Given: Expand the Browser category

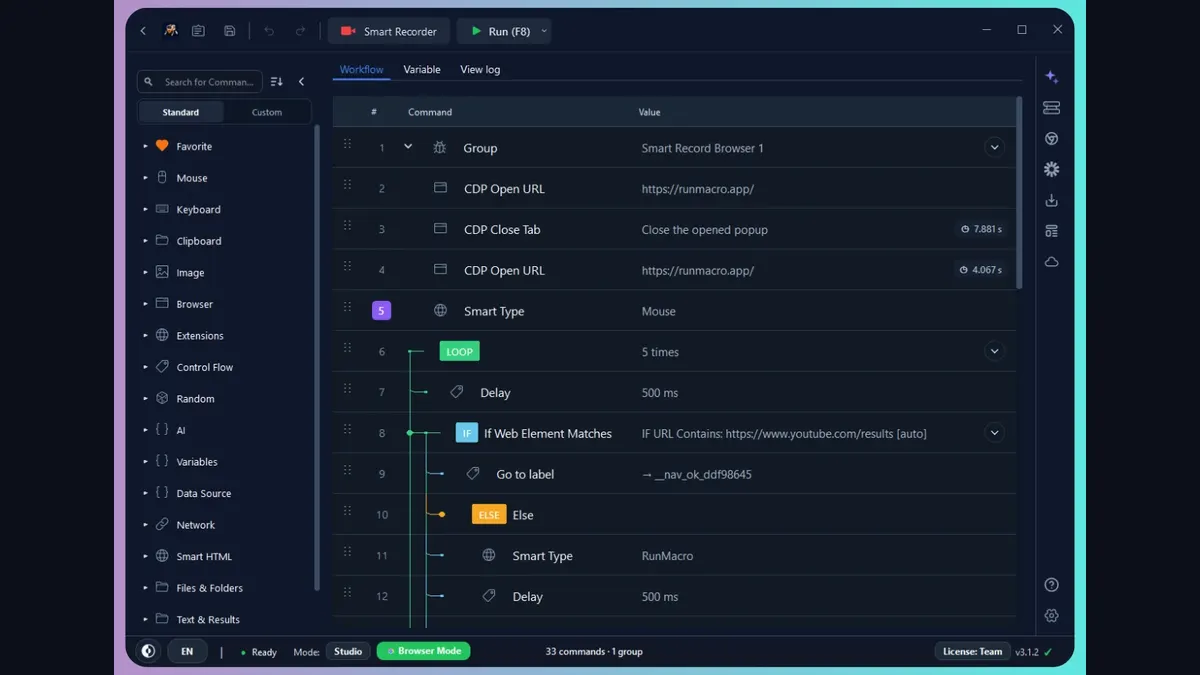Looking at the screenshot, I should 146,304.
